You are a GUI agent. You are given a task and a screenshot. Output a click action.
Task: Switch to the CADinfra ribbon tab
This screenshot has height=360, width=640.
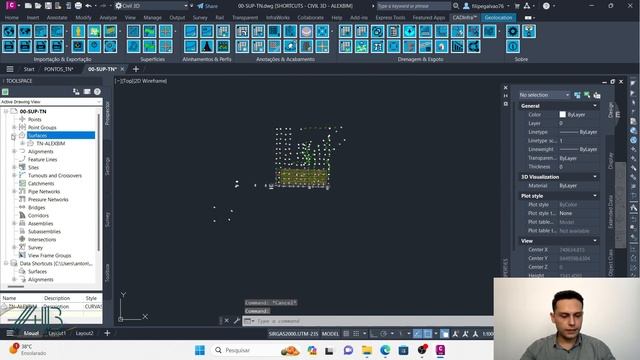click(465, 18)
